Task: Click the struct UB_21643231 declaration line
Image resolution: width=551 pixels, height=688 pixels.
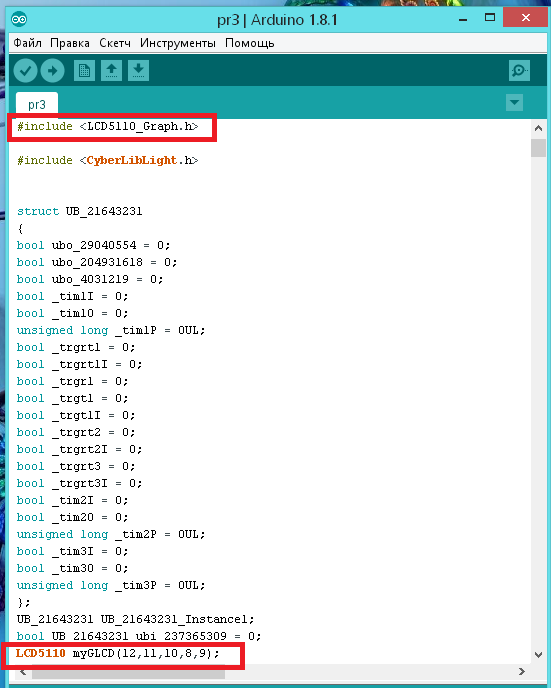Action: coord(80,211)
